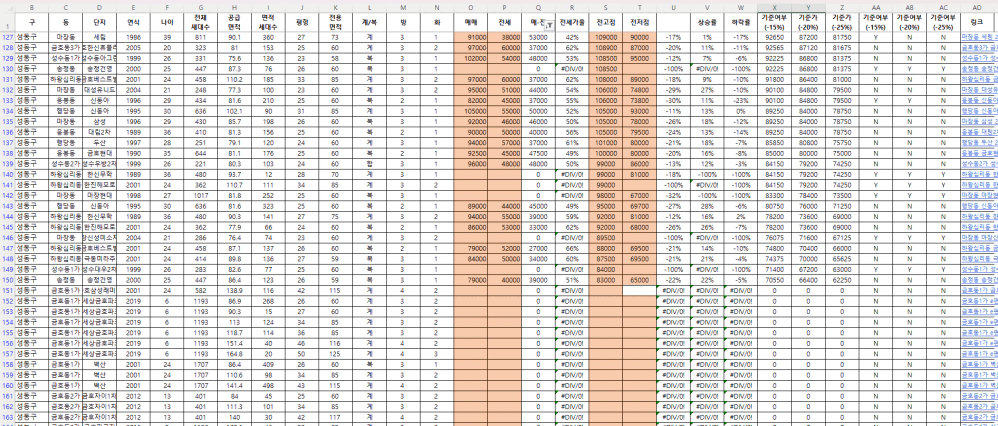
Task: Open the filter dropdown in column Q header
Action: click(x=549, y=26)
